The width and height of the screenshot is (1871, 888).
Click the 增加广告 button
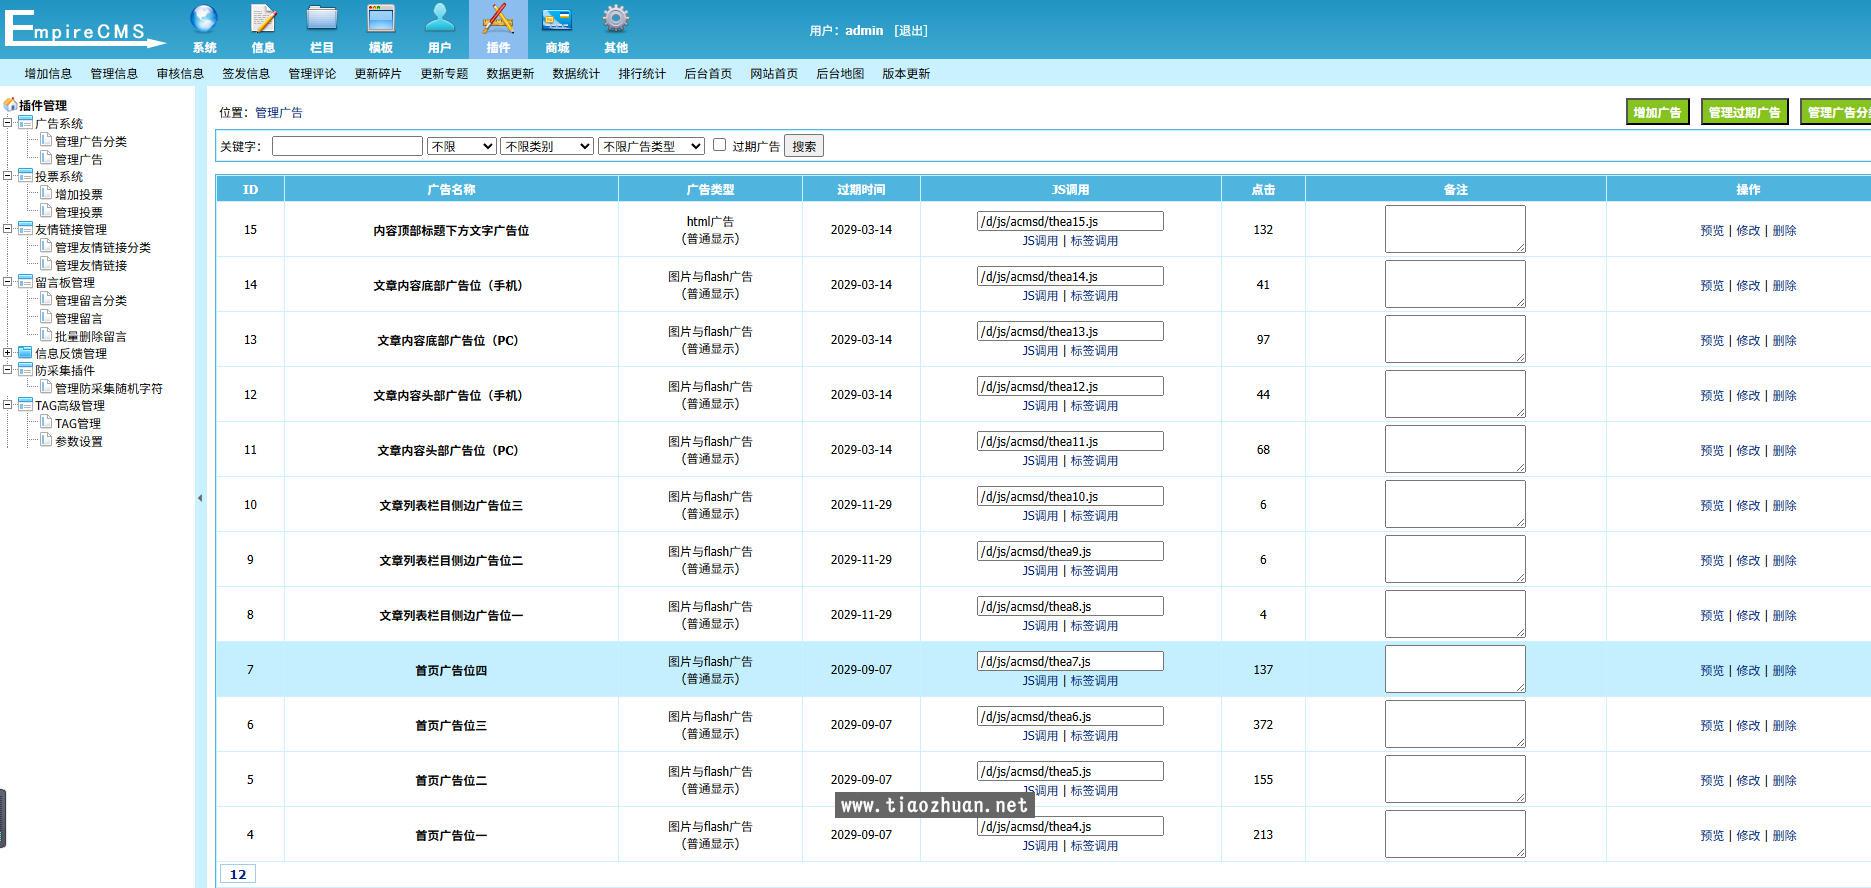(1657, 112)
